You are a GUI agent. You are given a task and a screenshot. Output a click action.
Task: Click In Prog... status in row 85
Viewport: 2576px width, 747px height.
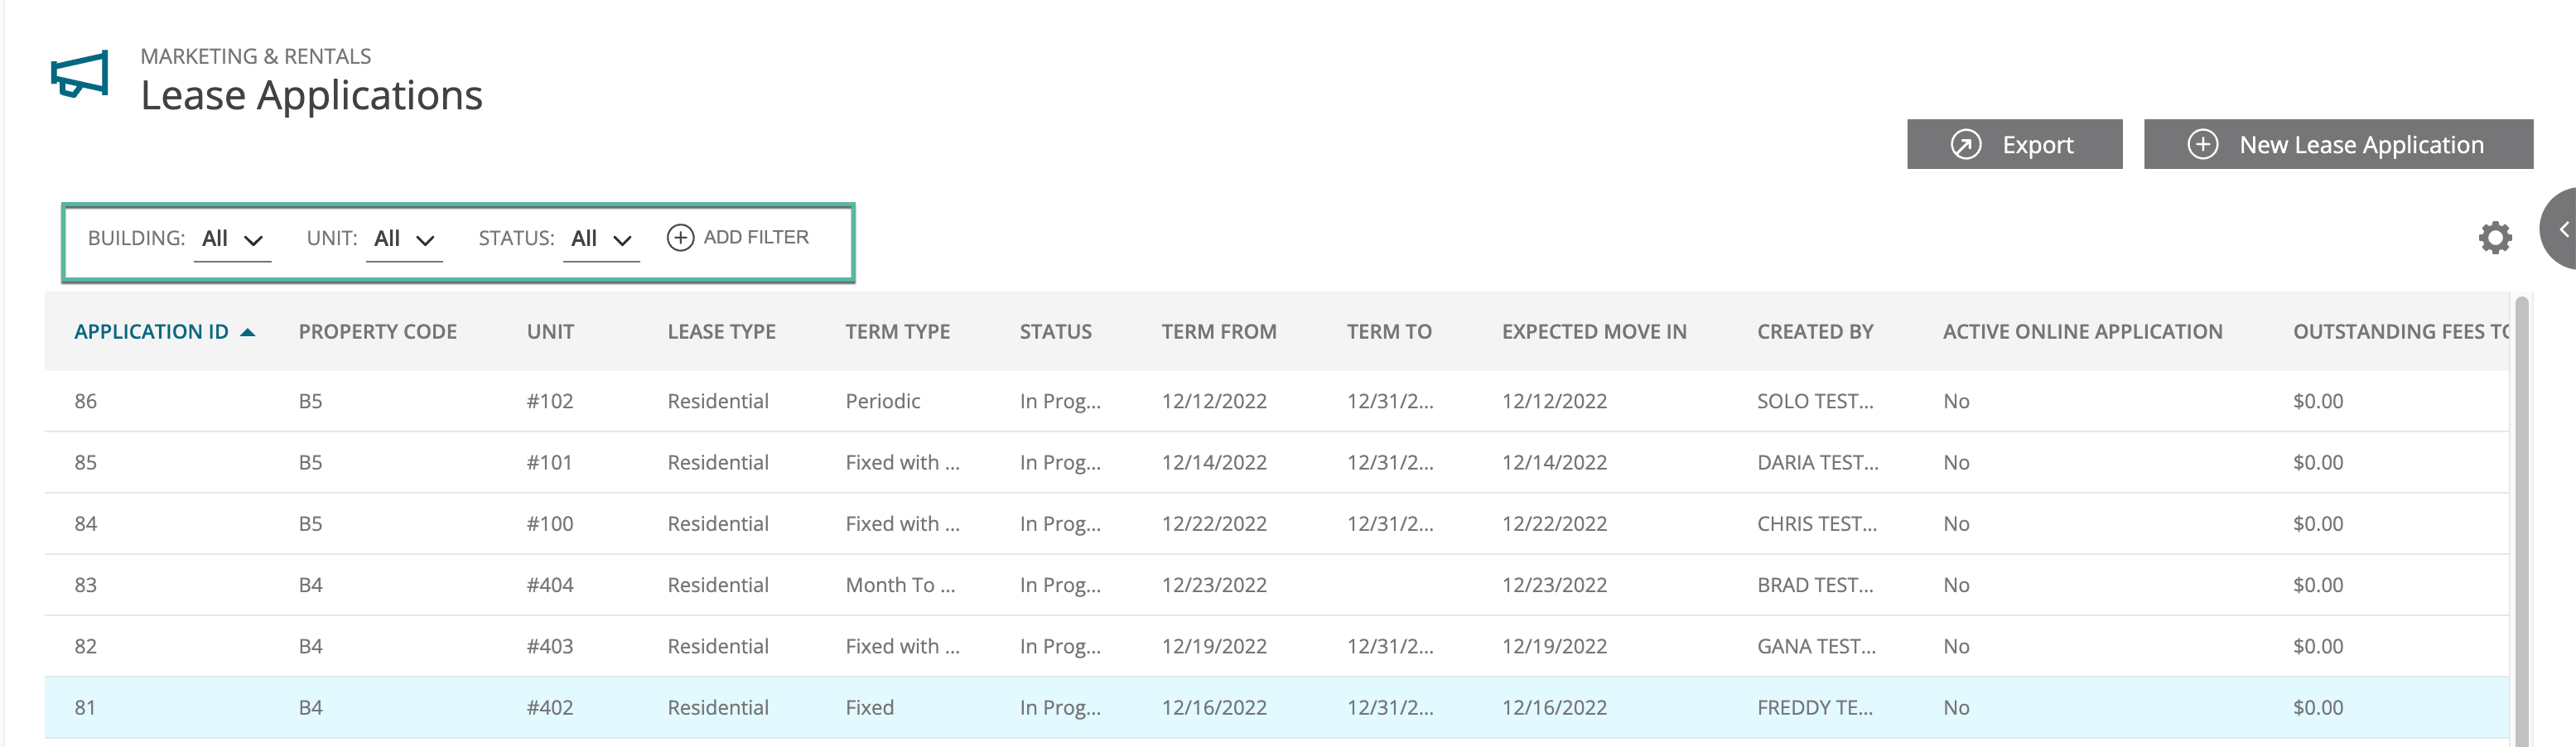point(1060,463)
